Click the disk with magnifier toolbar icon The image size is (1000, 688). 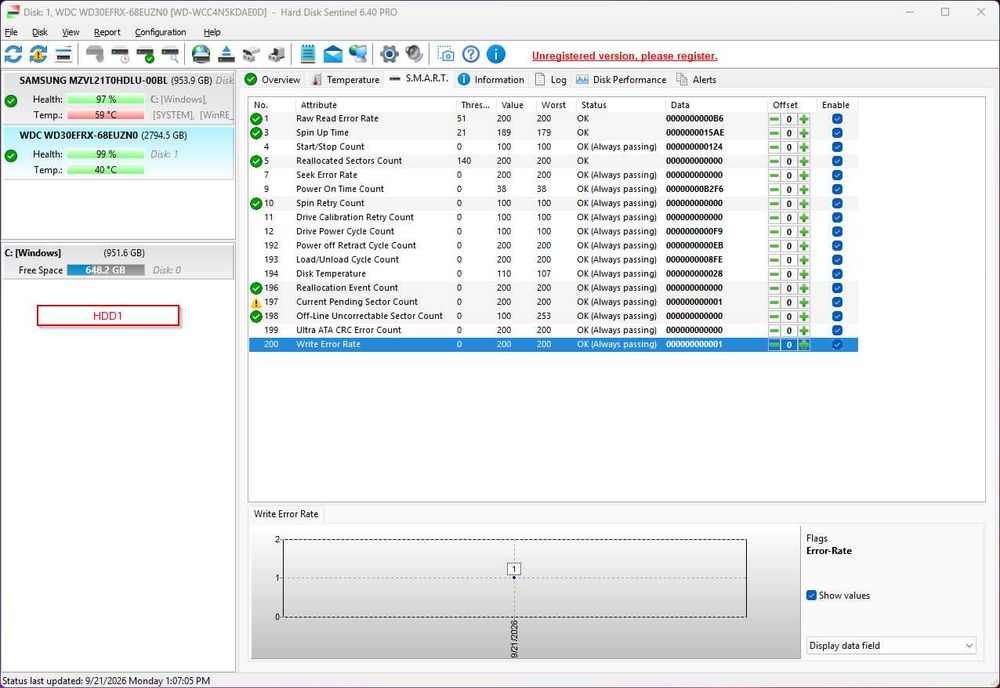[170, 54]
